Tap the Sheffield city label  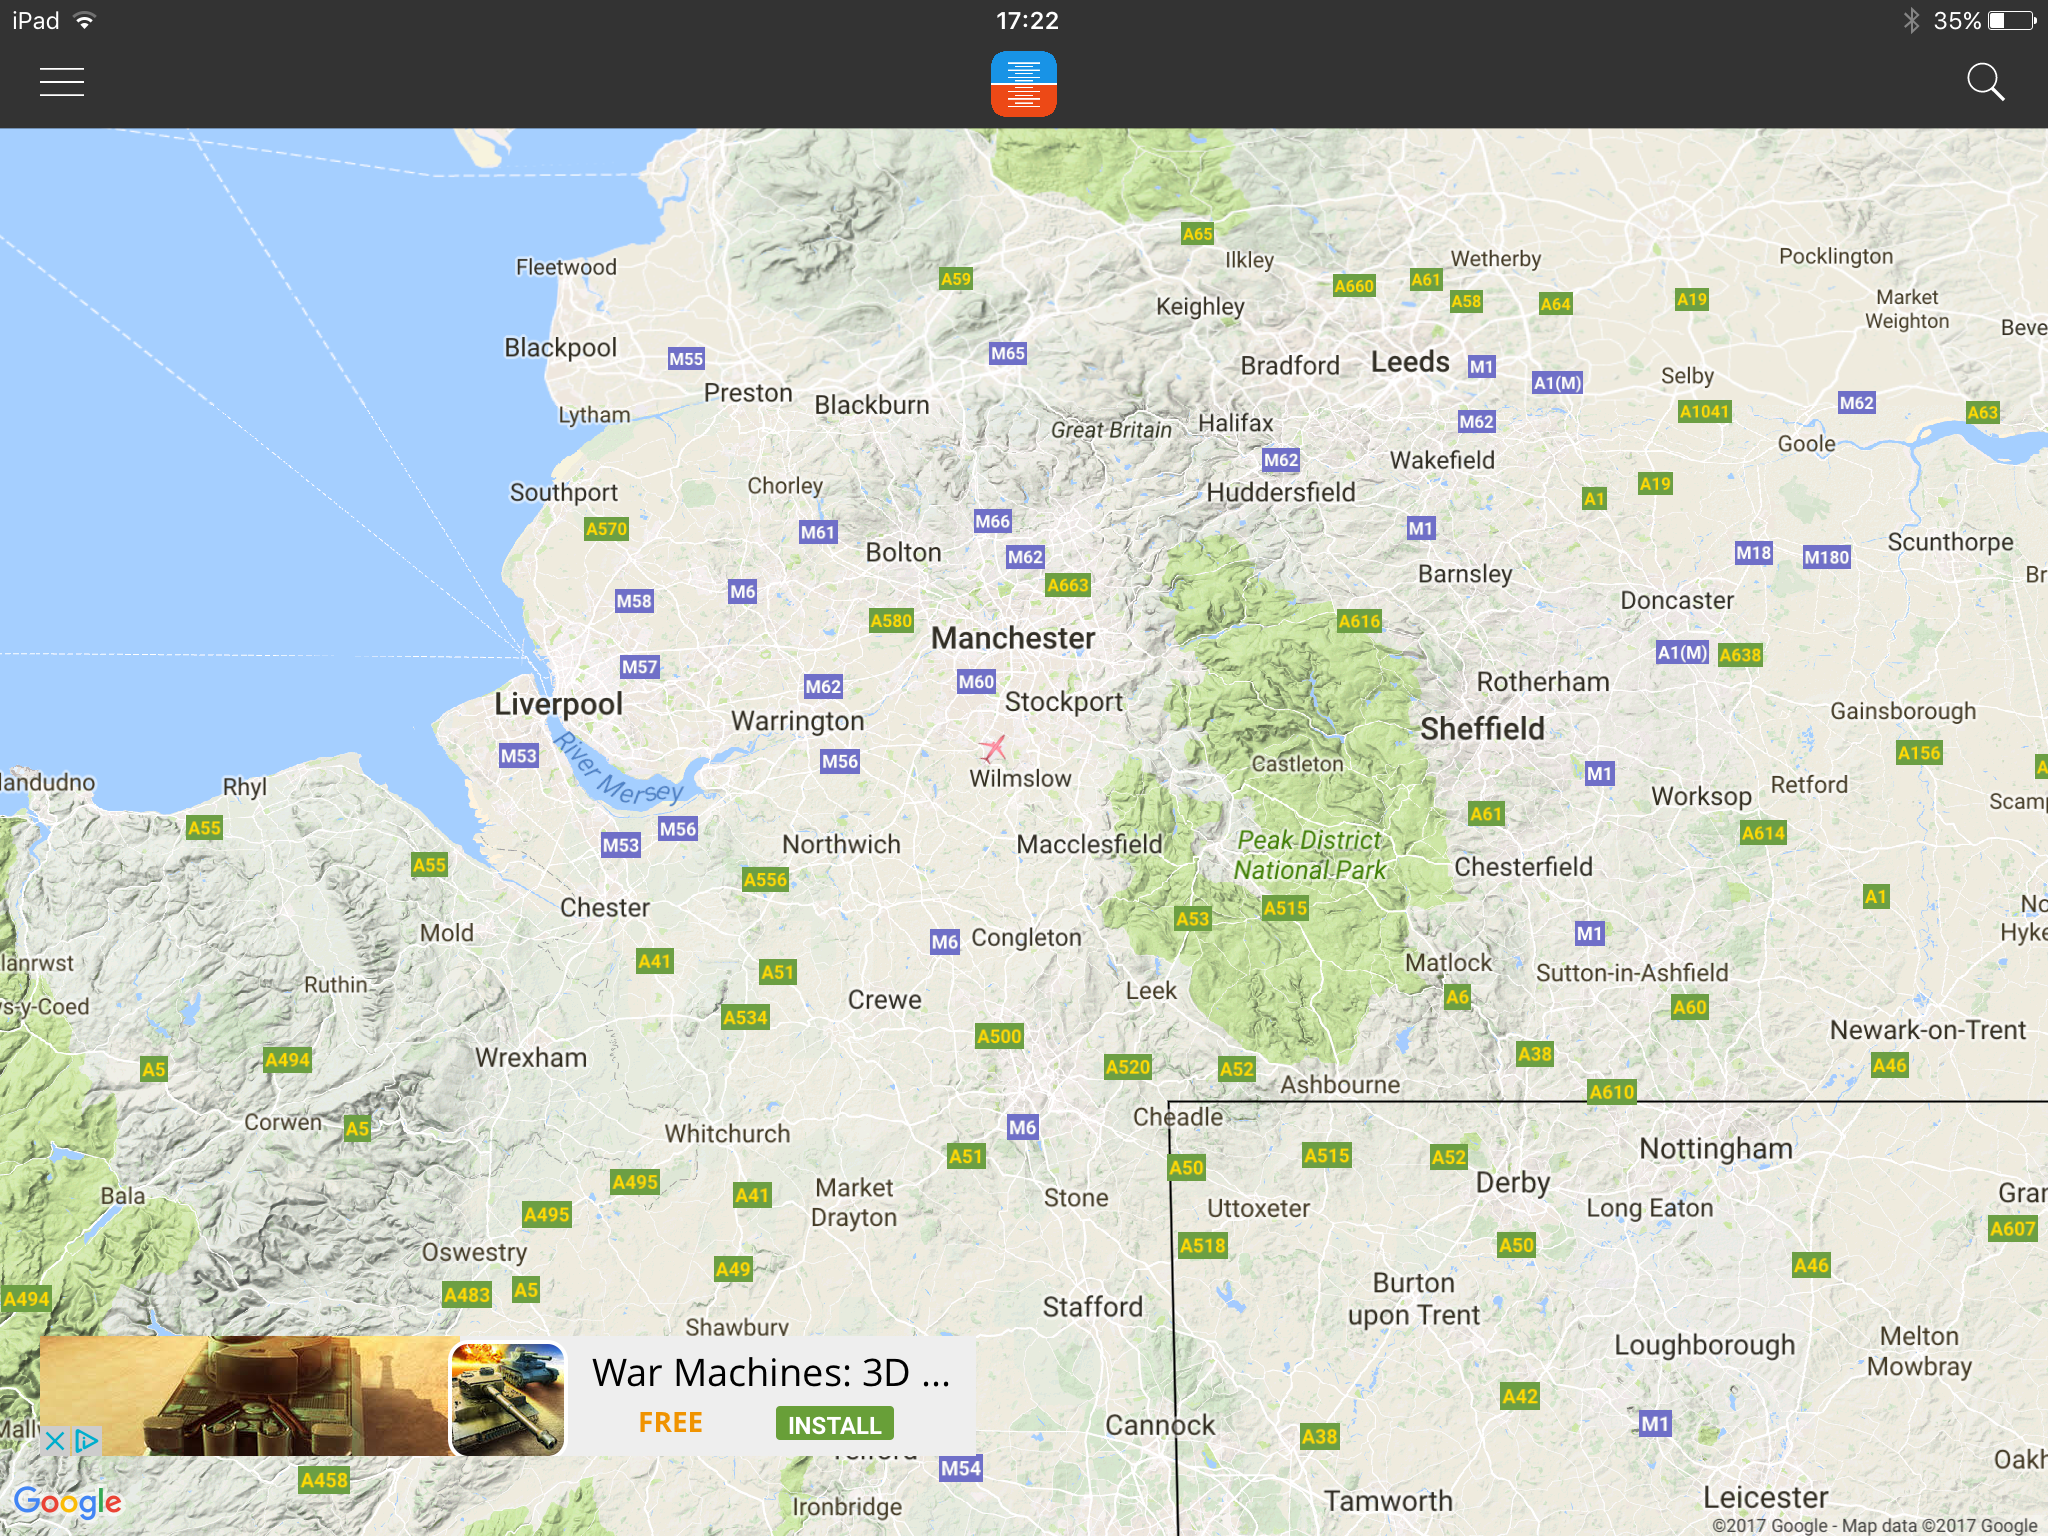pos(1482,729)
